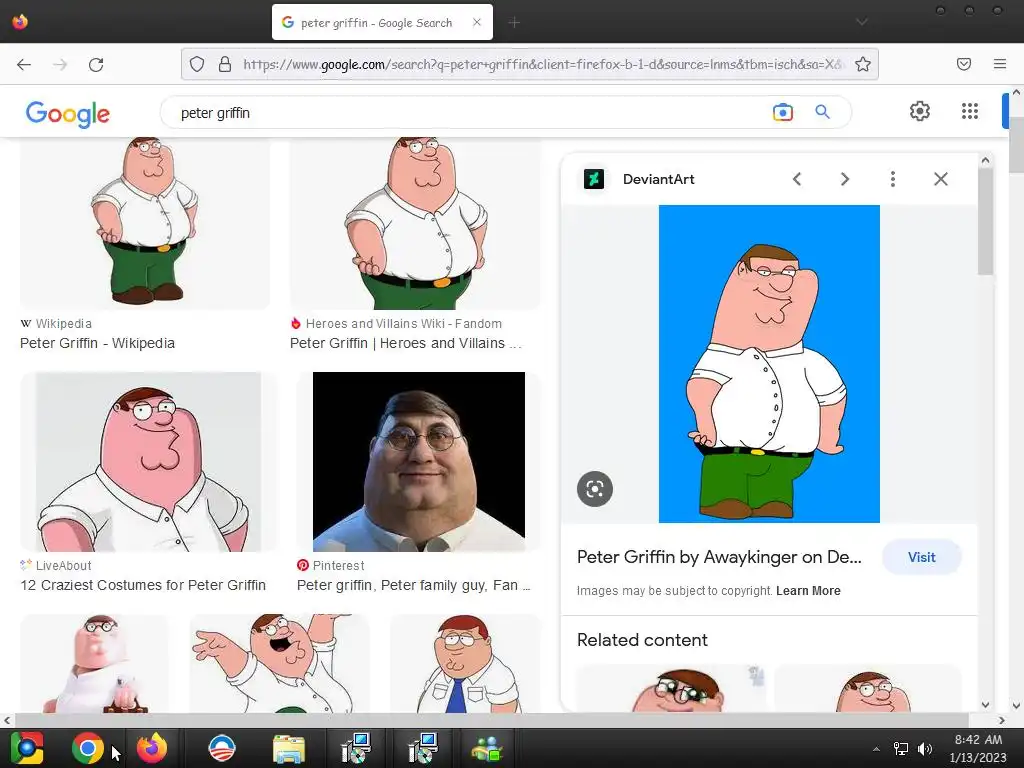The width and height of the screenshot is (1024, 768).
Task: Click 12 Craziest Costumes for Peter Griffin
Action: pos(143,585)
